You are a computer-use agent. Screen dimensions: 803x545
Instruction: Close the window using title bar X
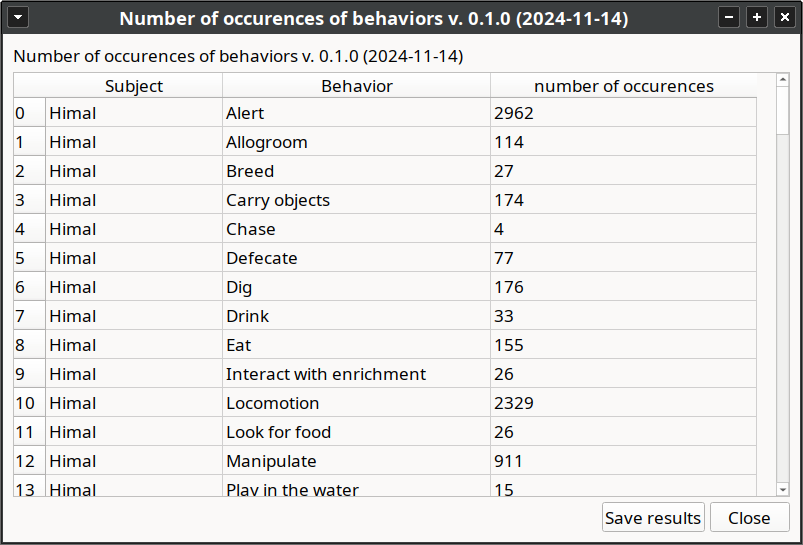point(785,17)
